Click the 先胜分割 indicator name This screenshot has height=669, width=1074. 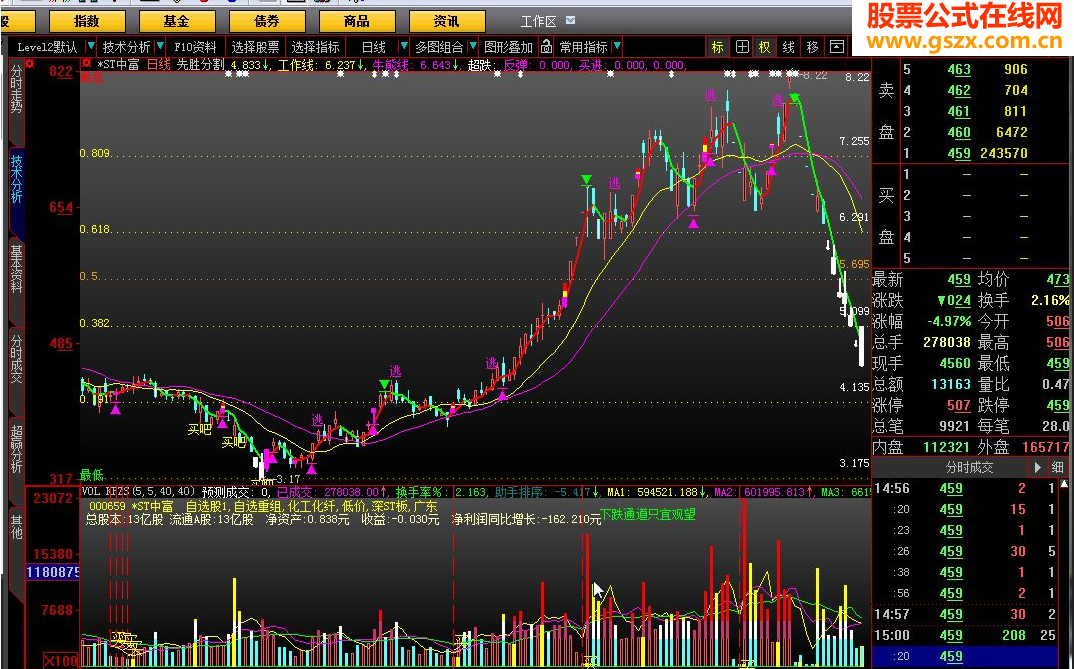point(201,65)
